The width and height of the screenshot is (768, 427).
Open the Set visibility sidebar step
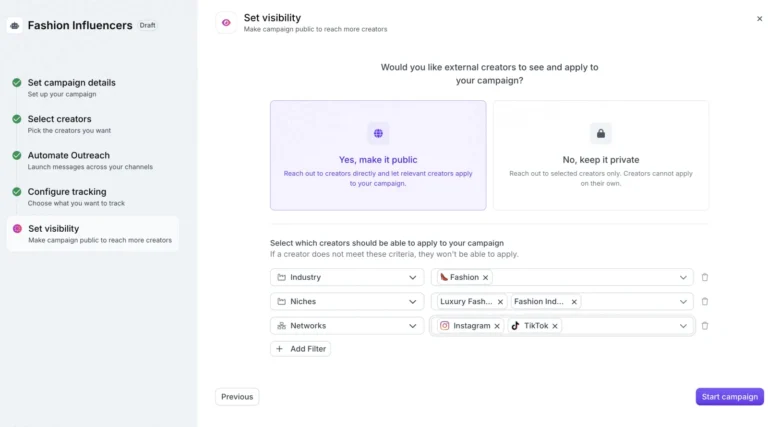pos(93,234)
